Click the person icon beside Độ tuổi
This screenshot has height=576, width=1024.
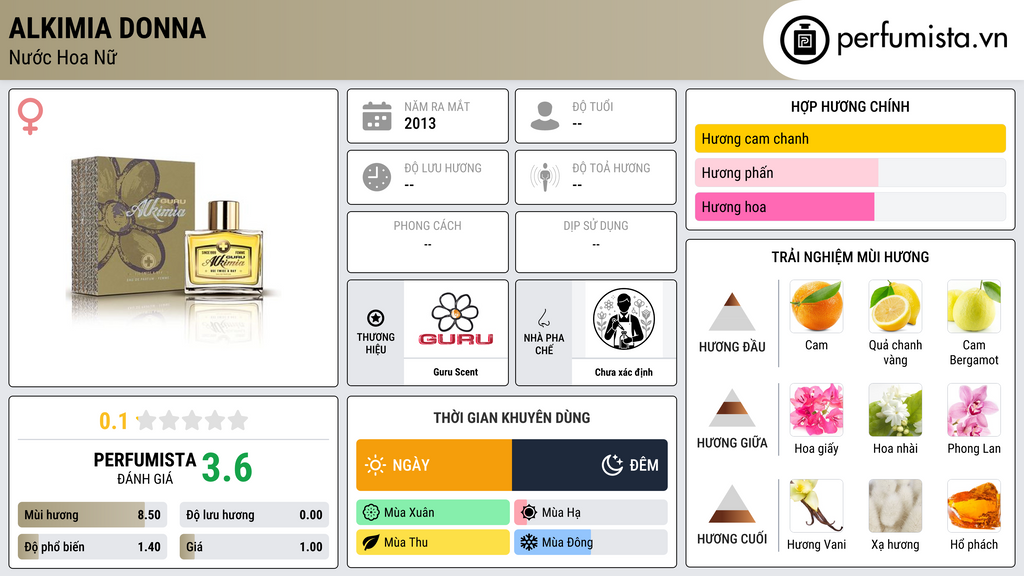545,116
